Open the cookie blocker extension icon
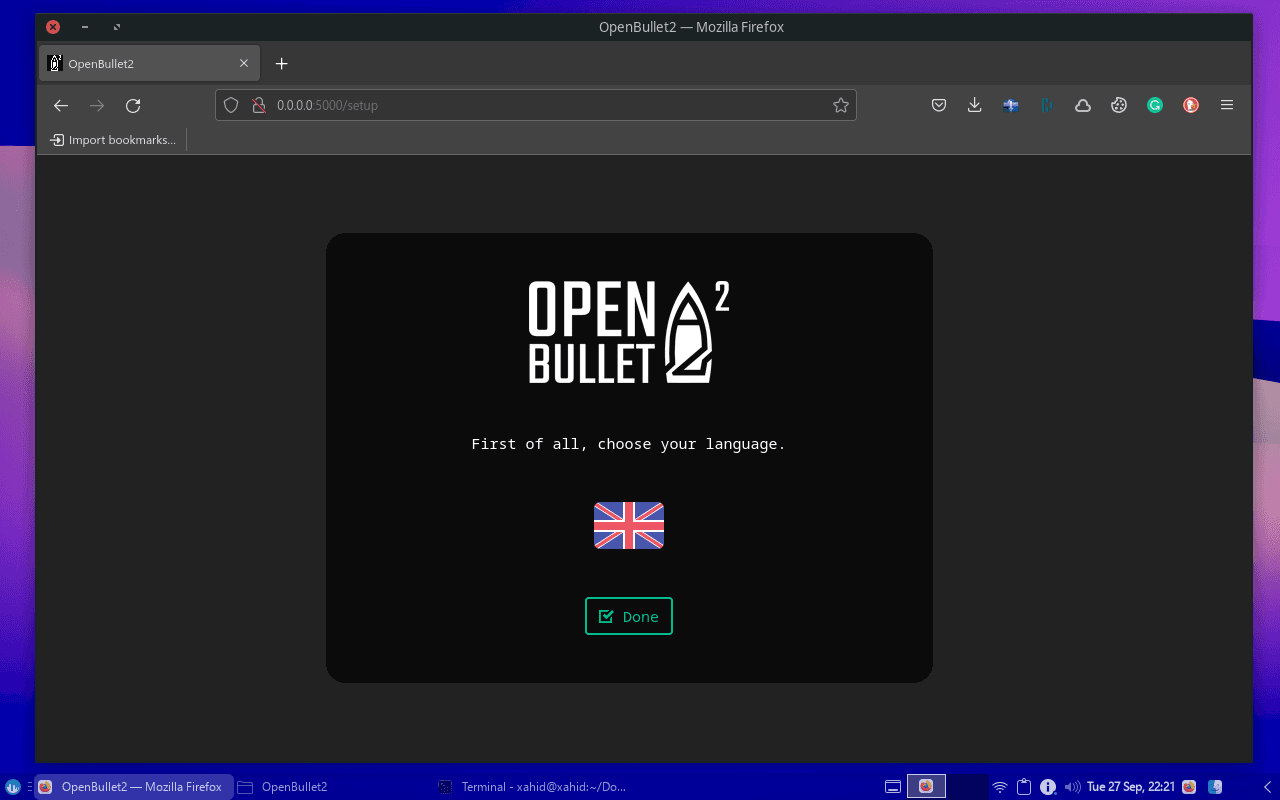Viewport: 1280px width, 800px height. click(x=1118, y=104)
